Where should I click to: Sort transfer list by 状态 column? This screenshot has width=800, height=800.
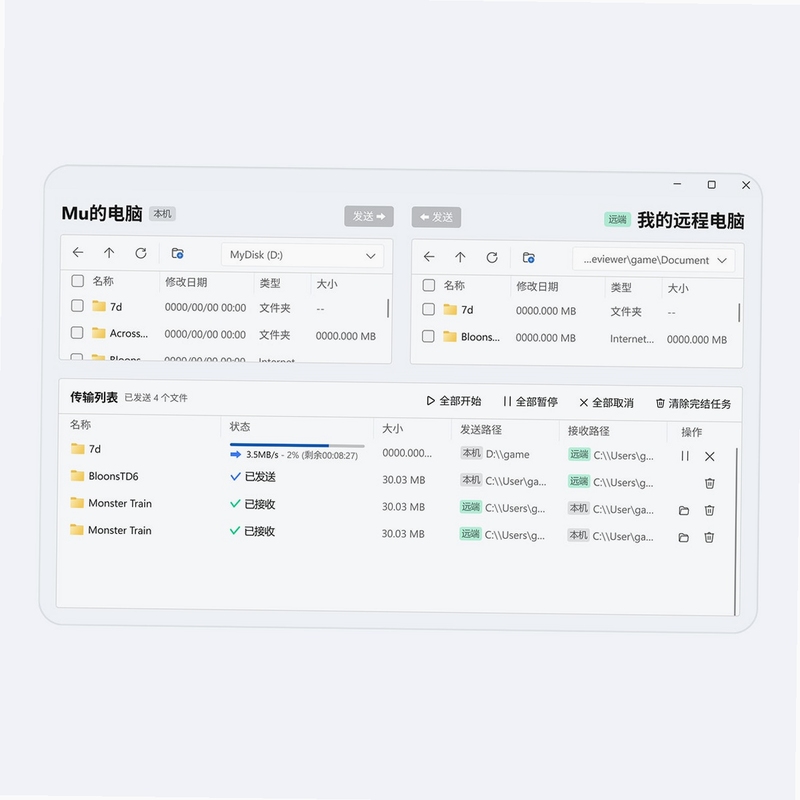coord(240,427)
